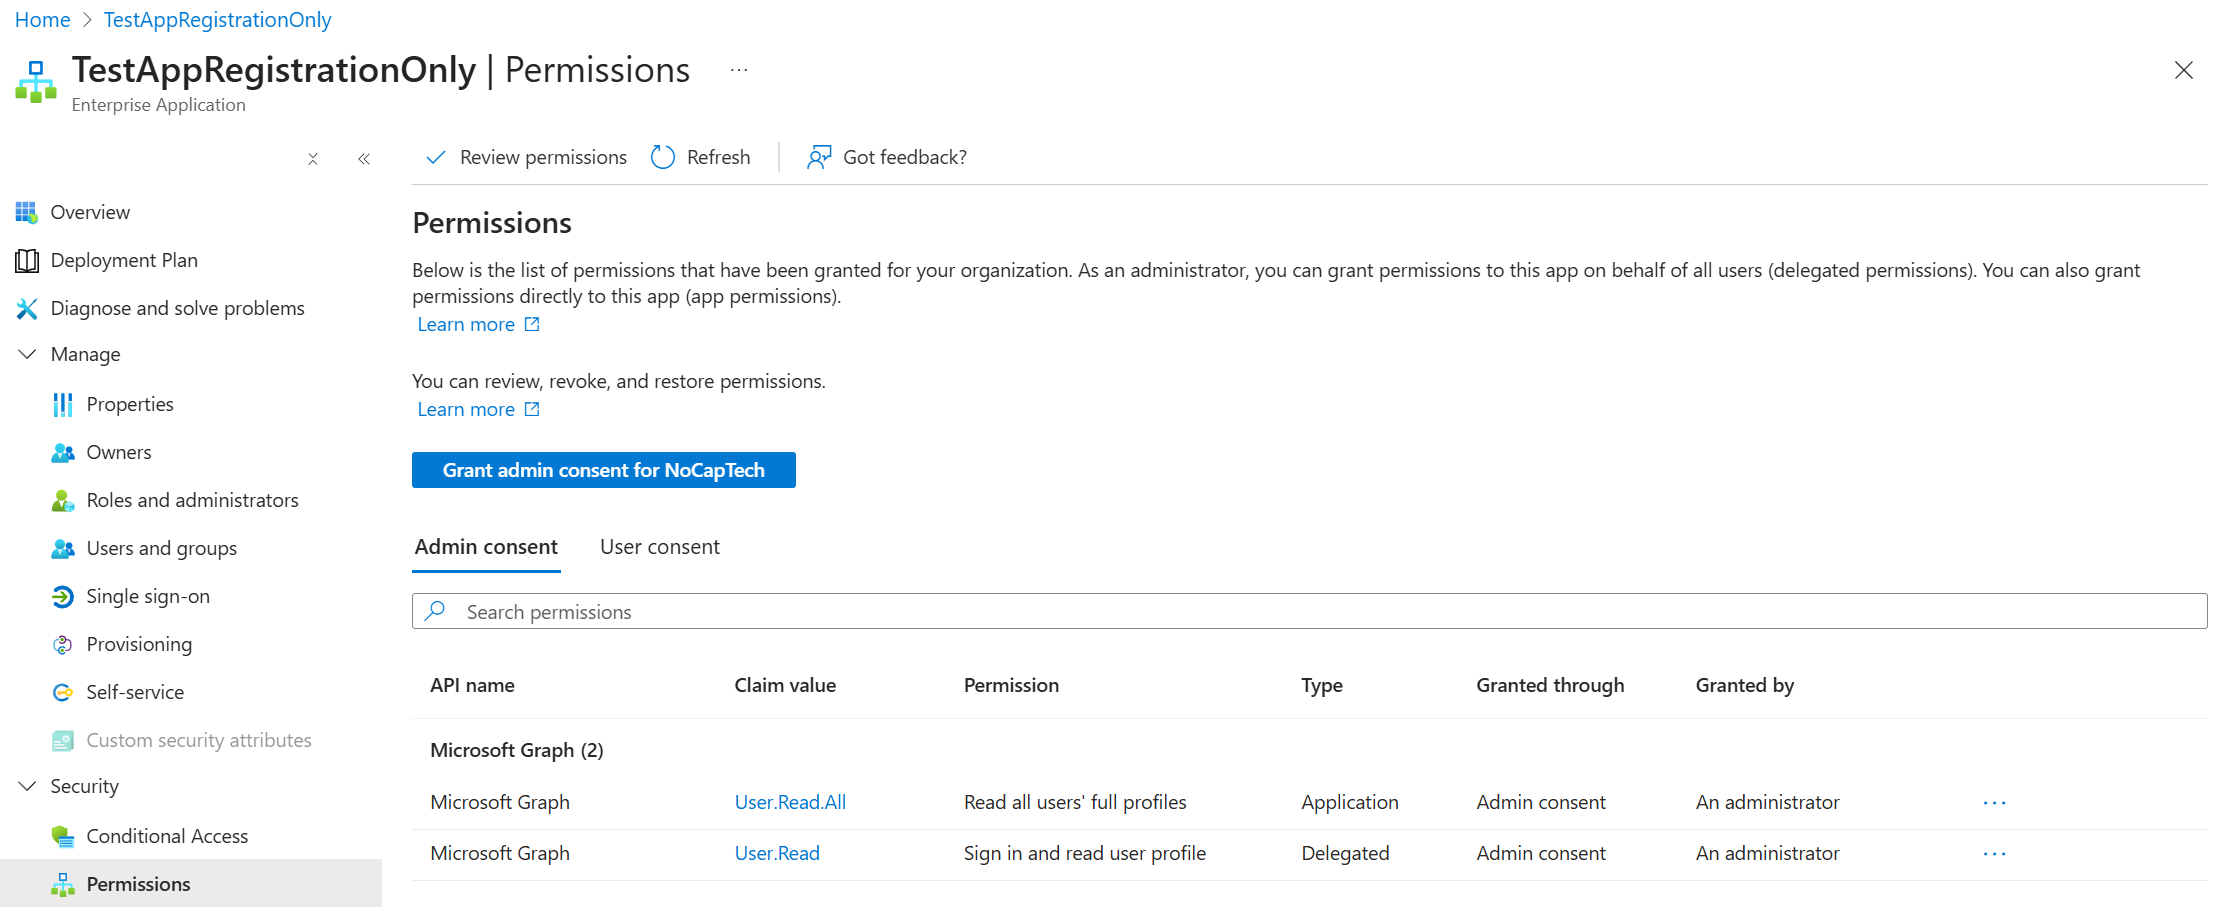Click the Deployment Plan book icon

click(26, 260)
